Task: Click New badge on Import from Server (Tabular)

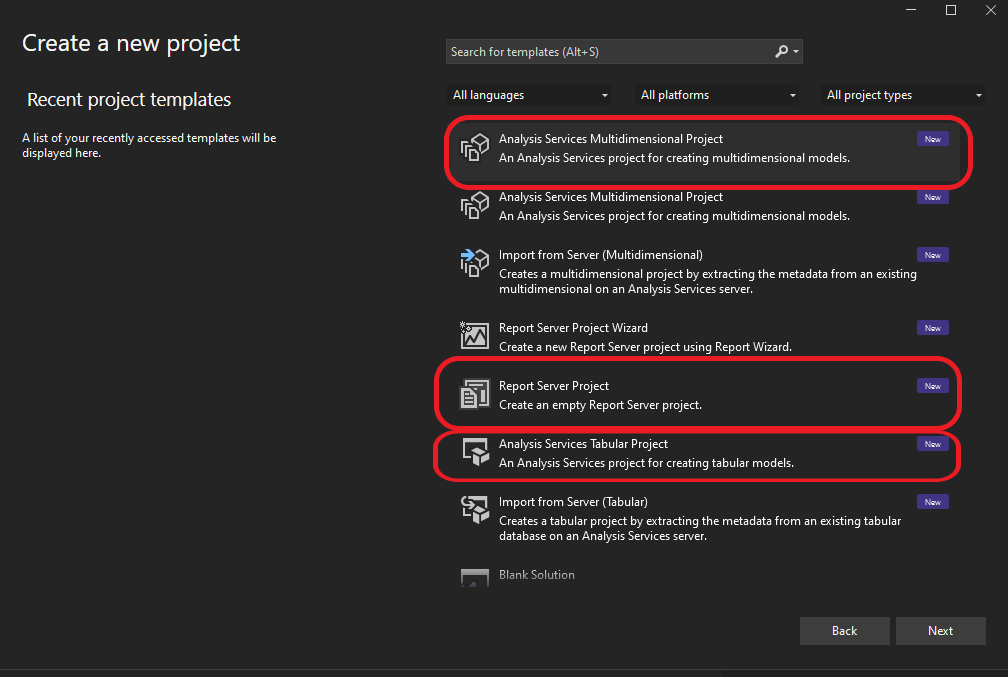Action: 932,502
